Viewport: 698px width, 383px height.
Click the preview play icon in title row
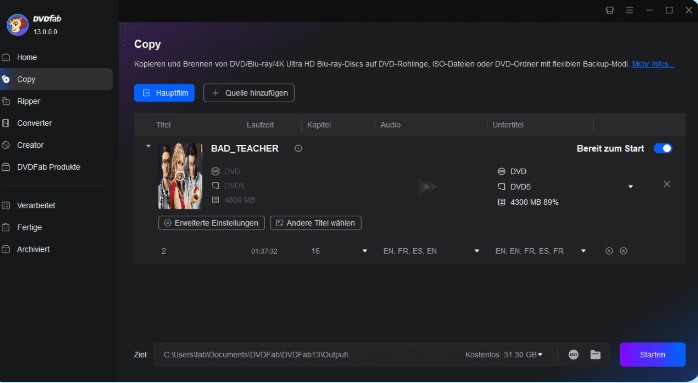coord(609,251)
